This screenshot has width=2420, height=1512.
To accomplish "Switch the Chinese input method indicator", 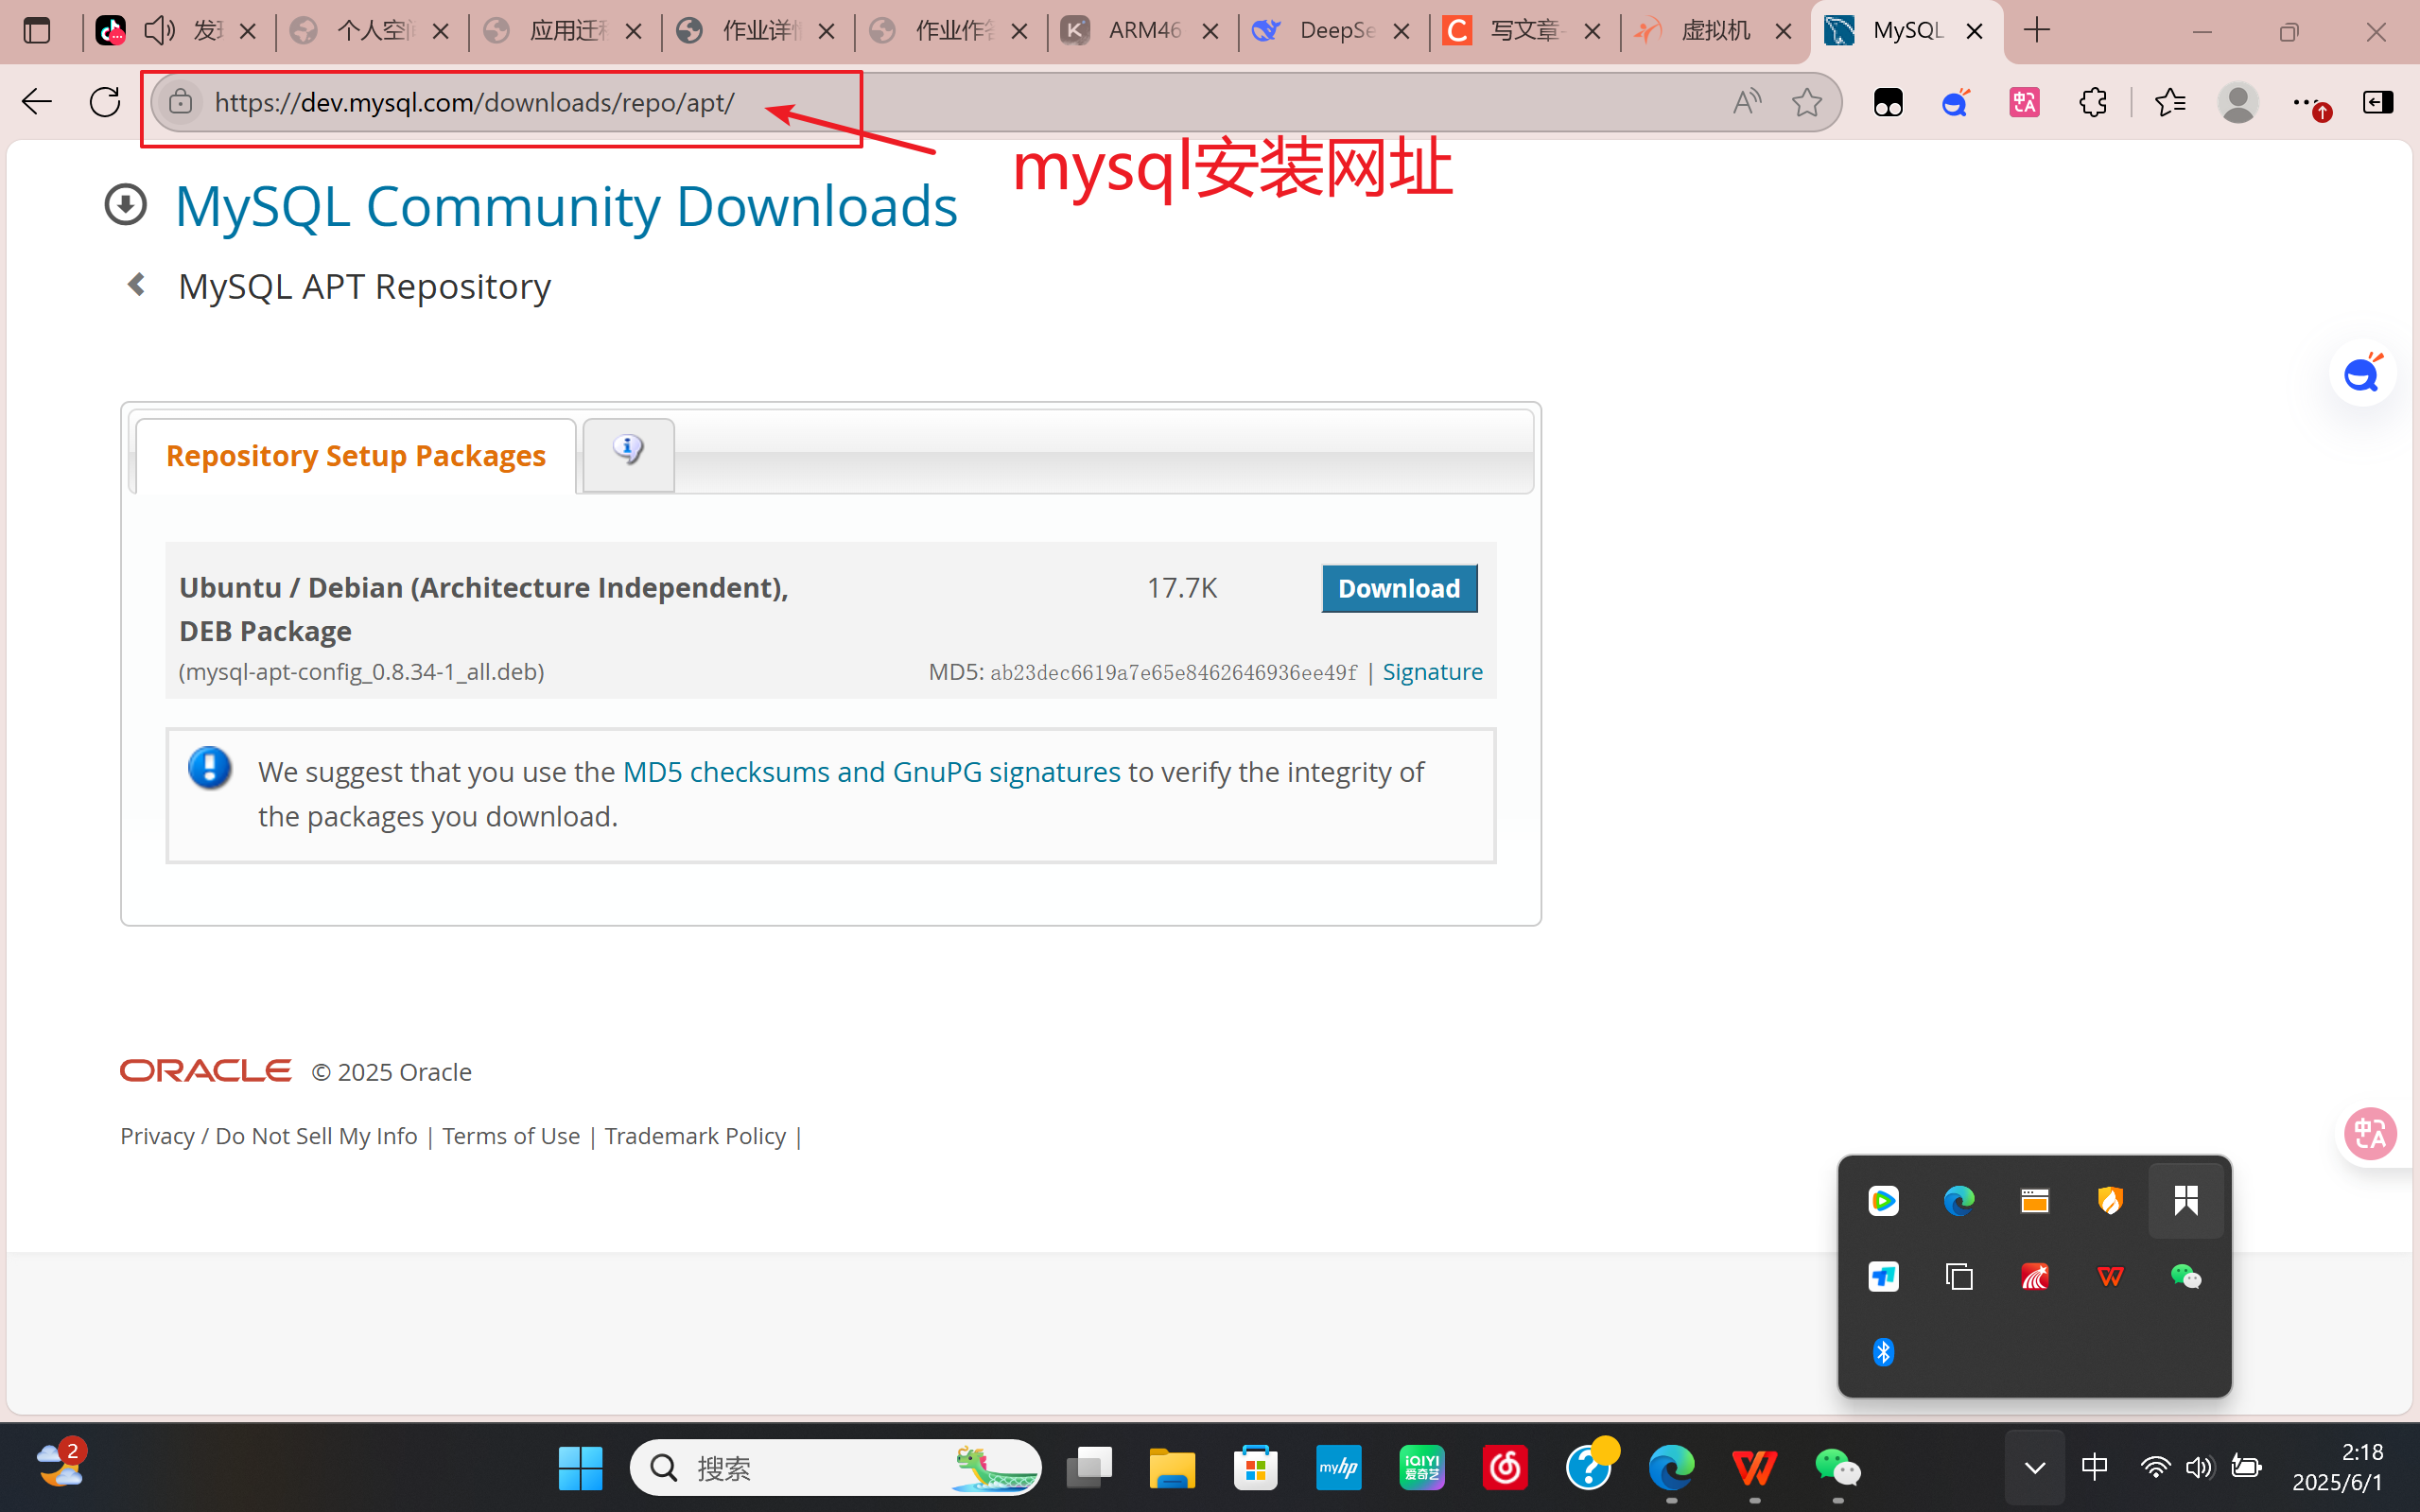I will click(x=2094, y=1467).
